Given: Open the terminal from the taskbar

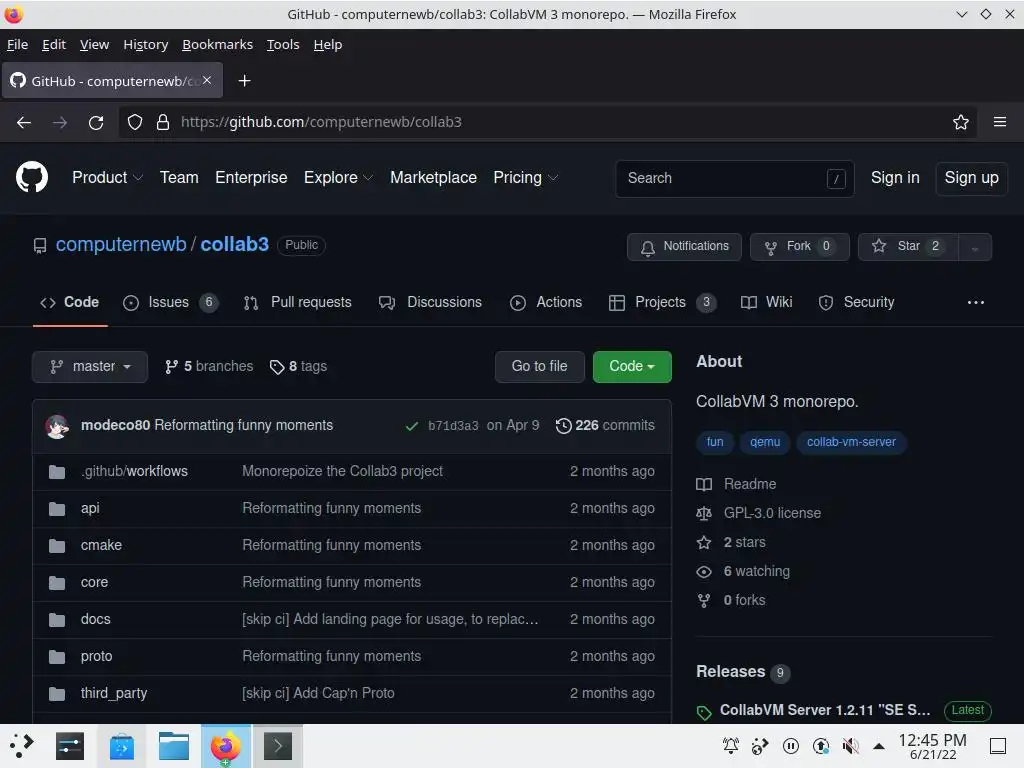Looking at the screenshot, I should tap(278, 746).
